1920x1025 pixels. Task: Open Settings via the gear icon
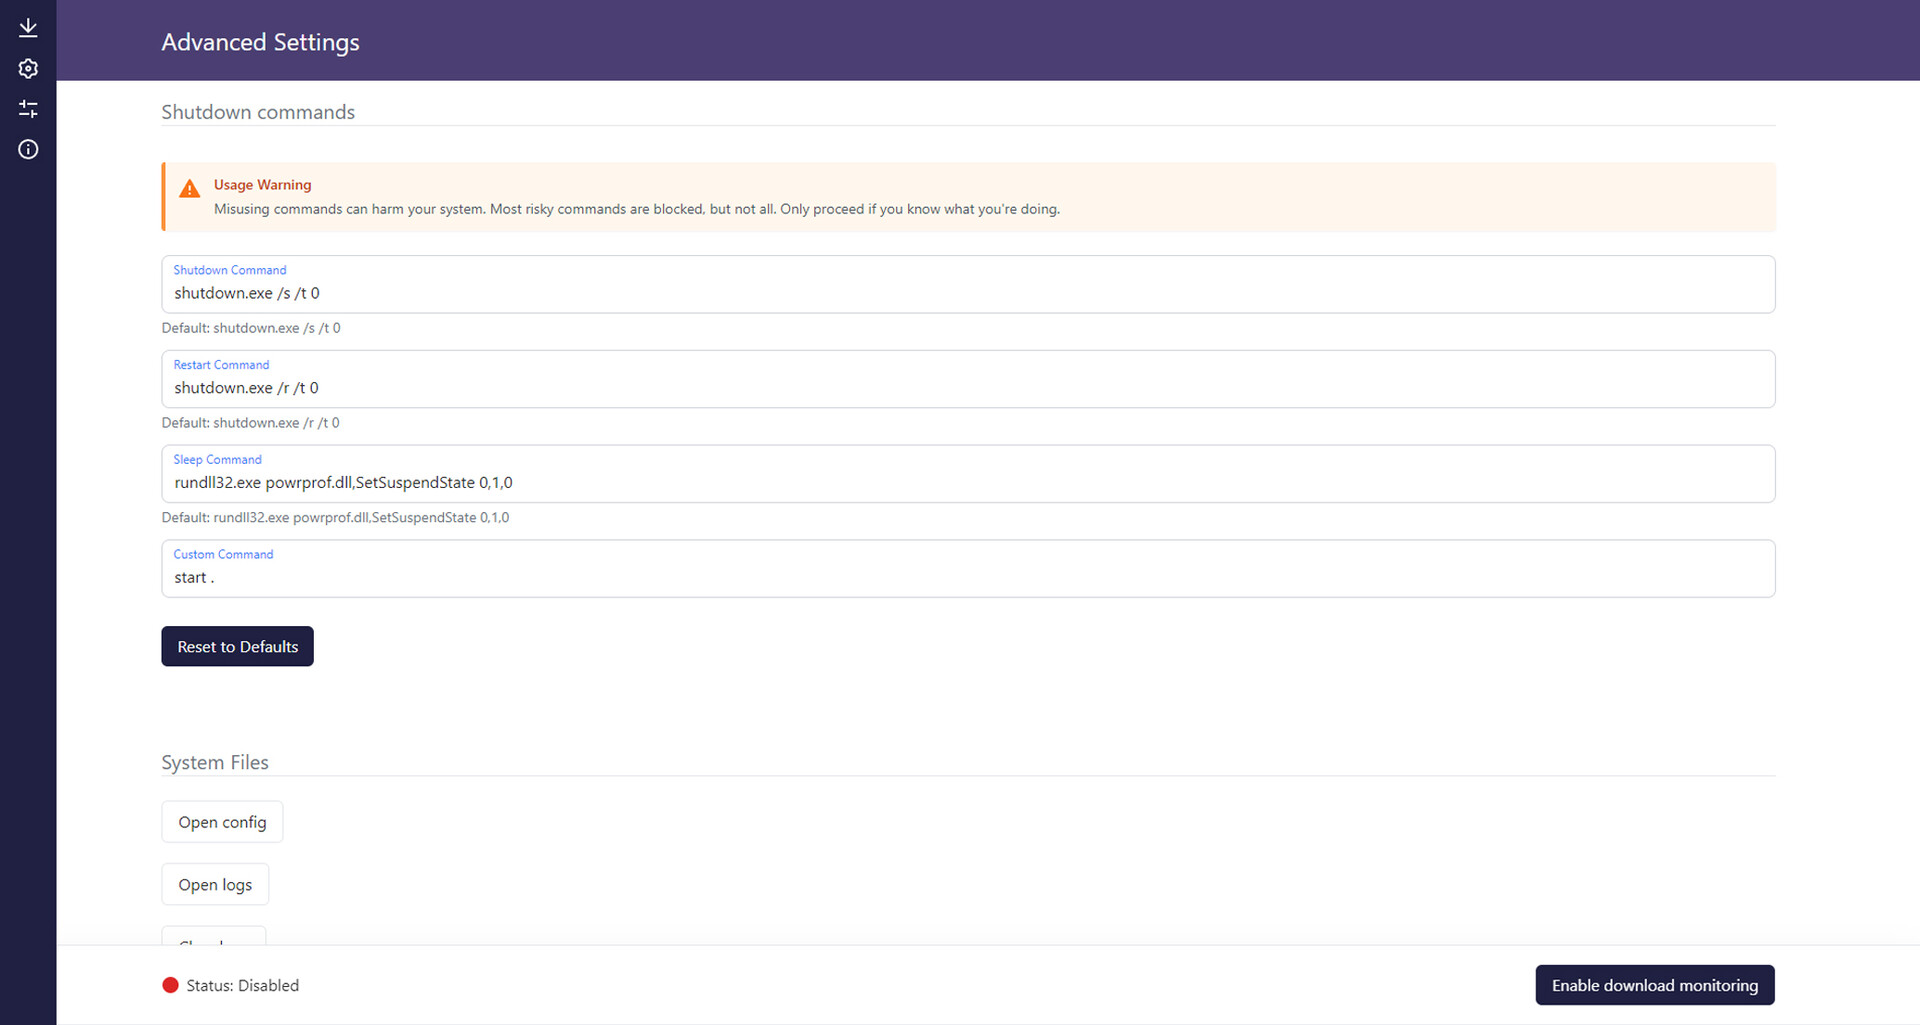[27, 68]
